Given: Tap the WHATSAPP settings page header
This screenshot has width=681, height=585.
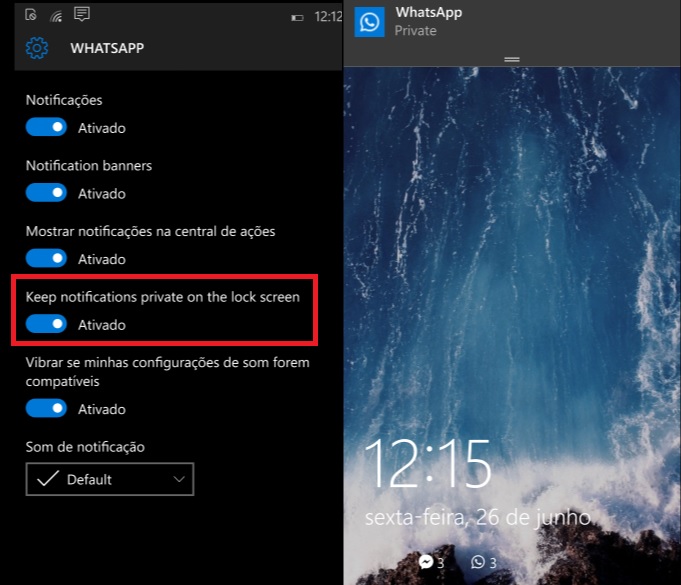Looking at the screenshot, I should [107, 48].
